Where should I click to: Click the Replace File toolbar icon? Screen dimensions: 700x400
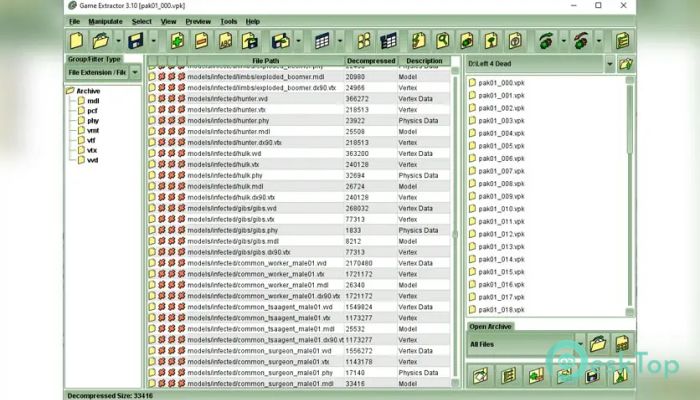(x=250, y=41)
